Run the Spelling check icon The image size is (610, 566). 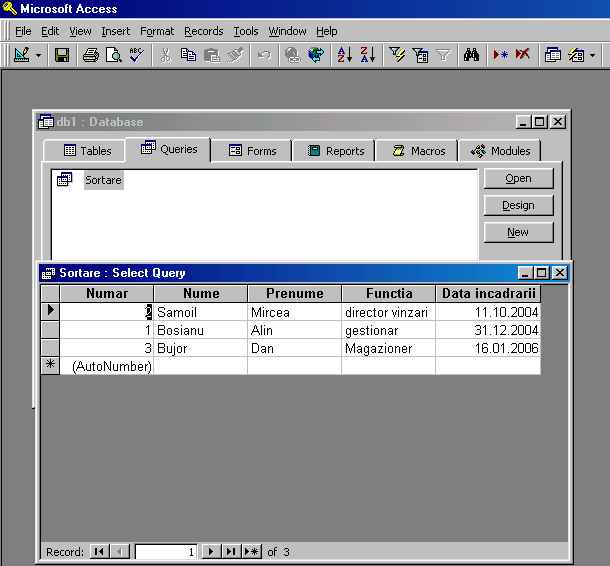click(136, 56)
